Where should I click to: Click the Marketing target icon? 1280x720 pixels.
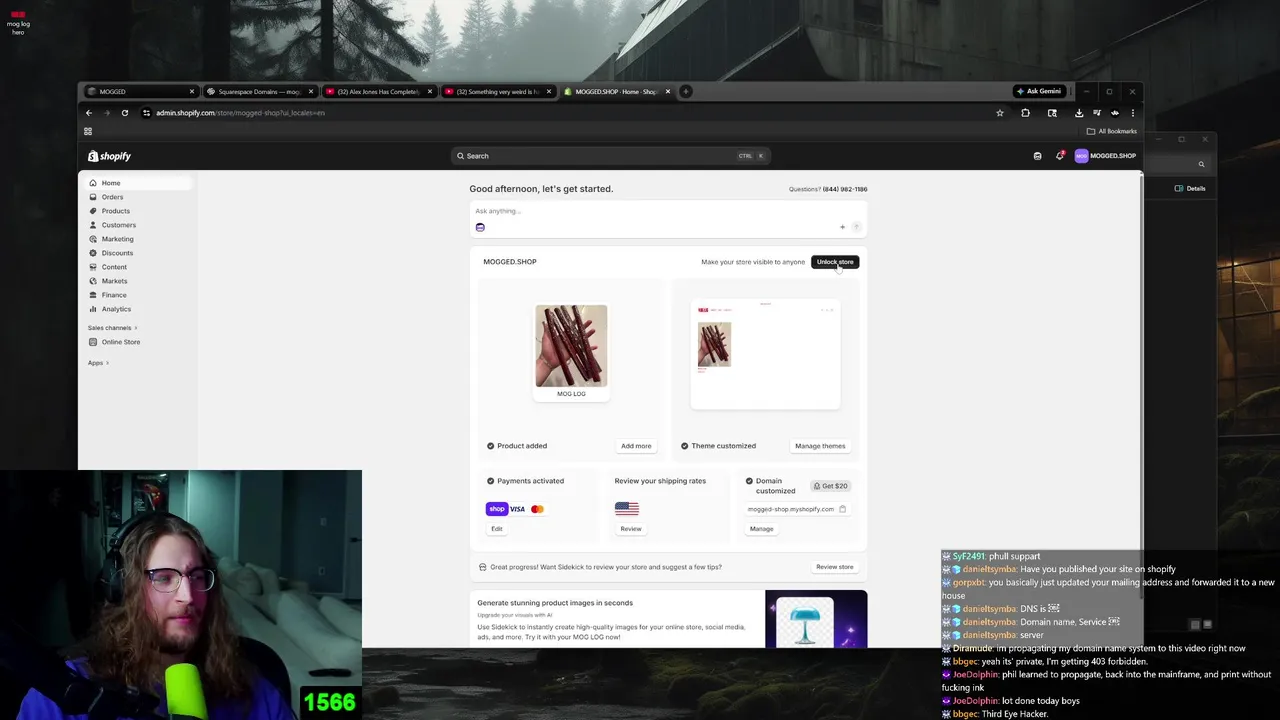tap(93, 239)
